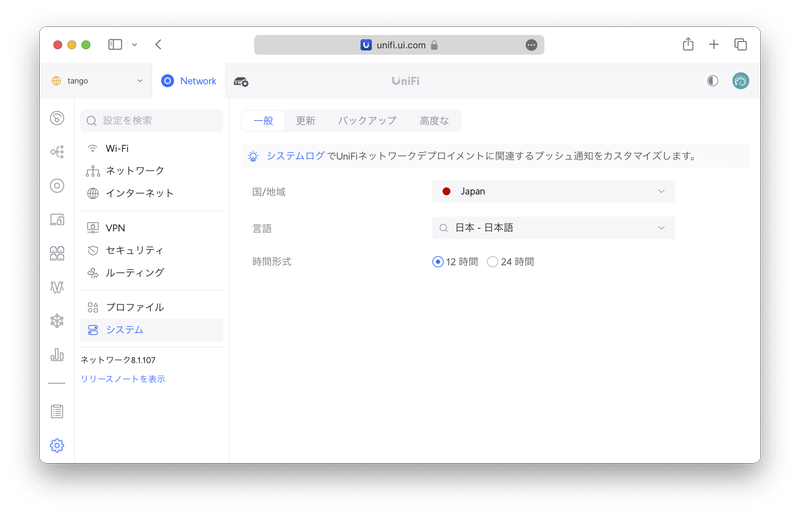Open the Statistics bar chart icon

point(57,355)
